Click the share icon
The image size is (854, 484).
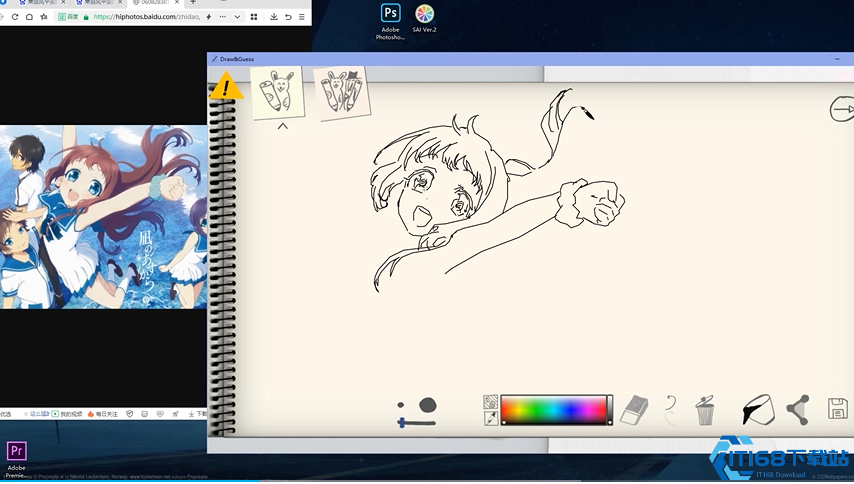pos(797,409)
